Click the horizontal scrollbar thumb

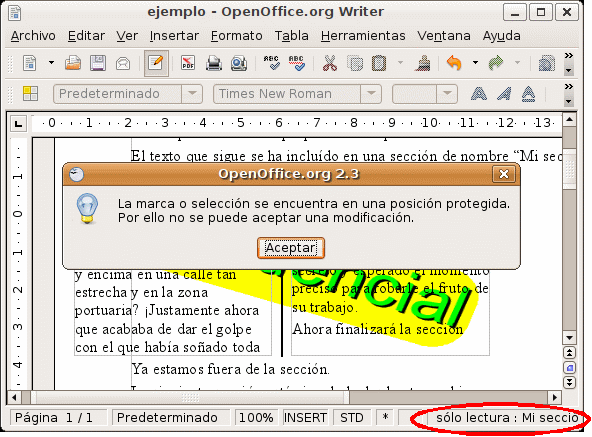pyautogui.click(x=190, y=397)
